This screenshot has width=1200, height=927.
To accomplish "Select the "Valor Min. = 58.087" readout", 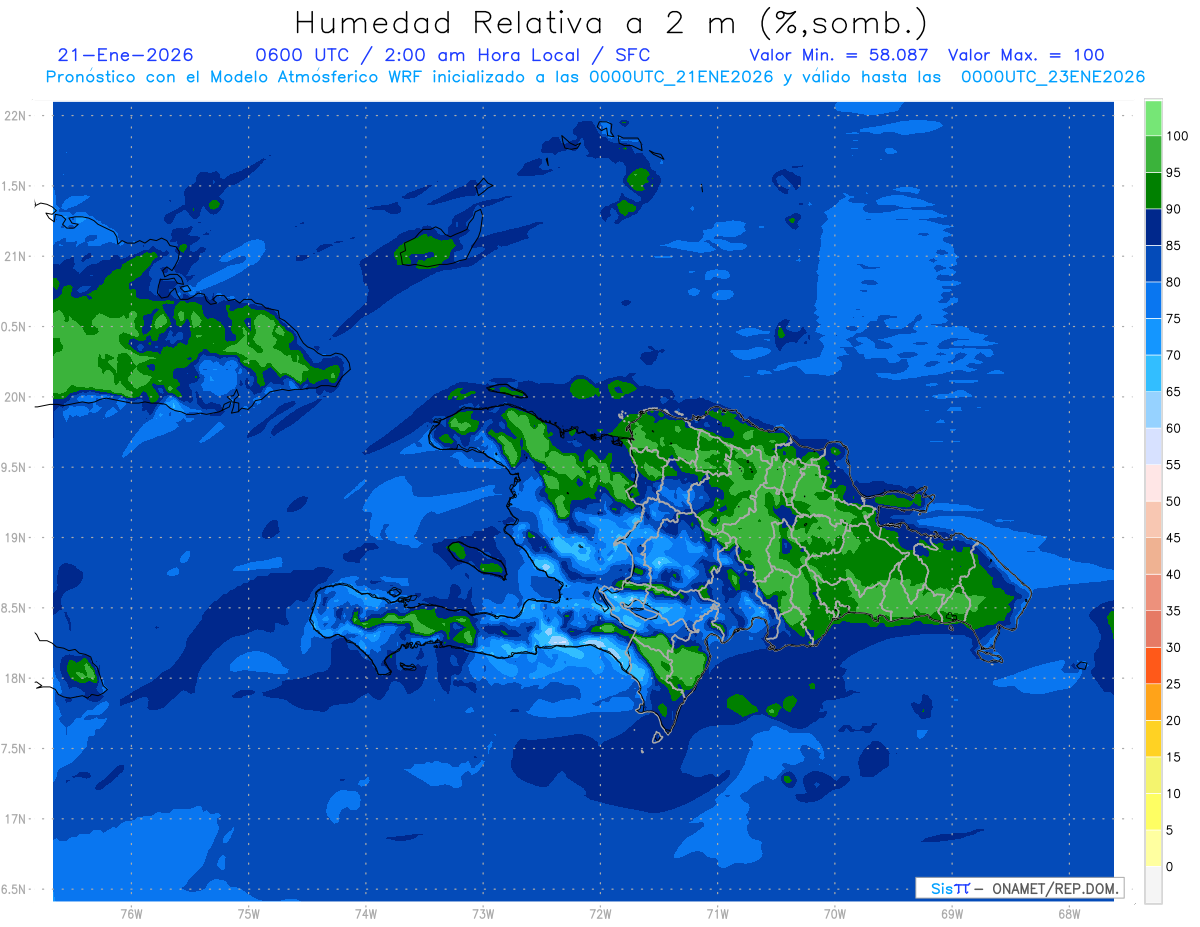I will pos(838,55).
